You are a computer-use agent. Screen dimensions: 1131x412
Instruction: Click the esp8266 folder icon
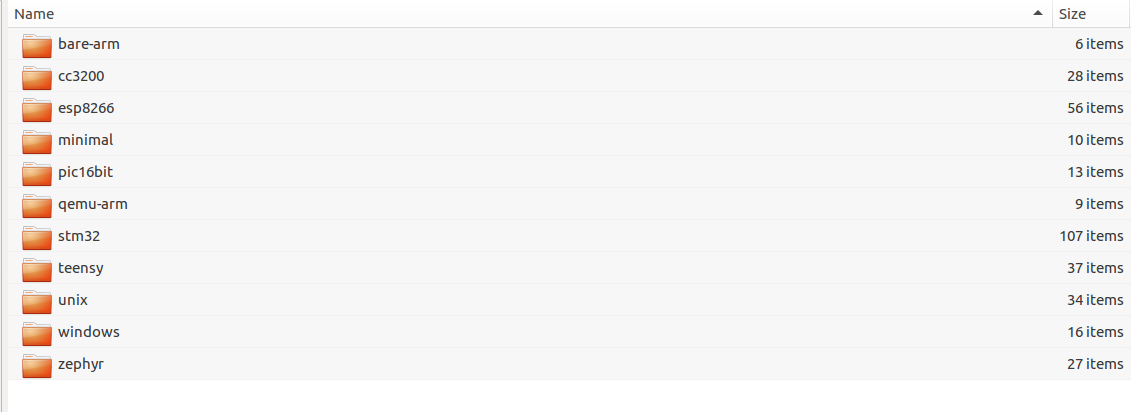coord(36,109)
